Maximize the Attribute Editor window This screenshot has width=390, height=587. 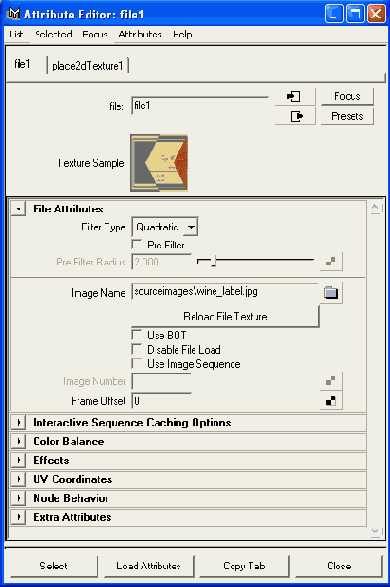pyautogui.click(x=355, y=14)
